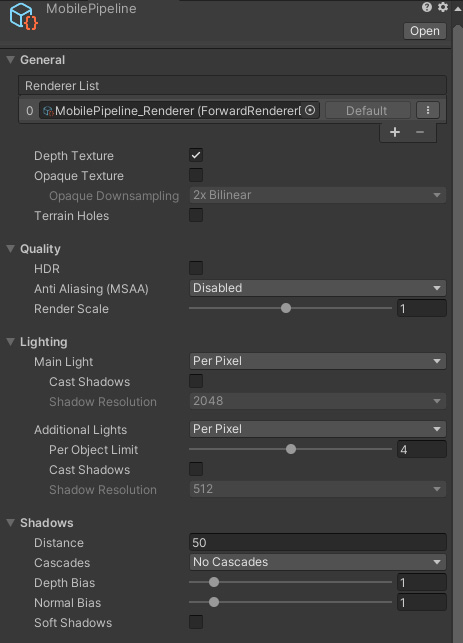Click the Default renderer button
The width and height of the screenshot is (463, 643).
[x=367, y=110]
